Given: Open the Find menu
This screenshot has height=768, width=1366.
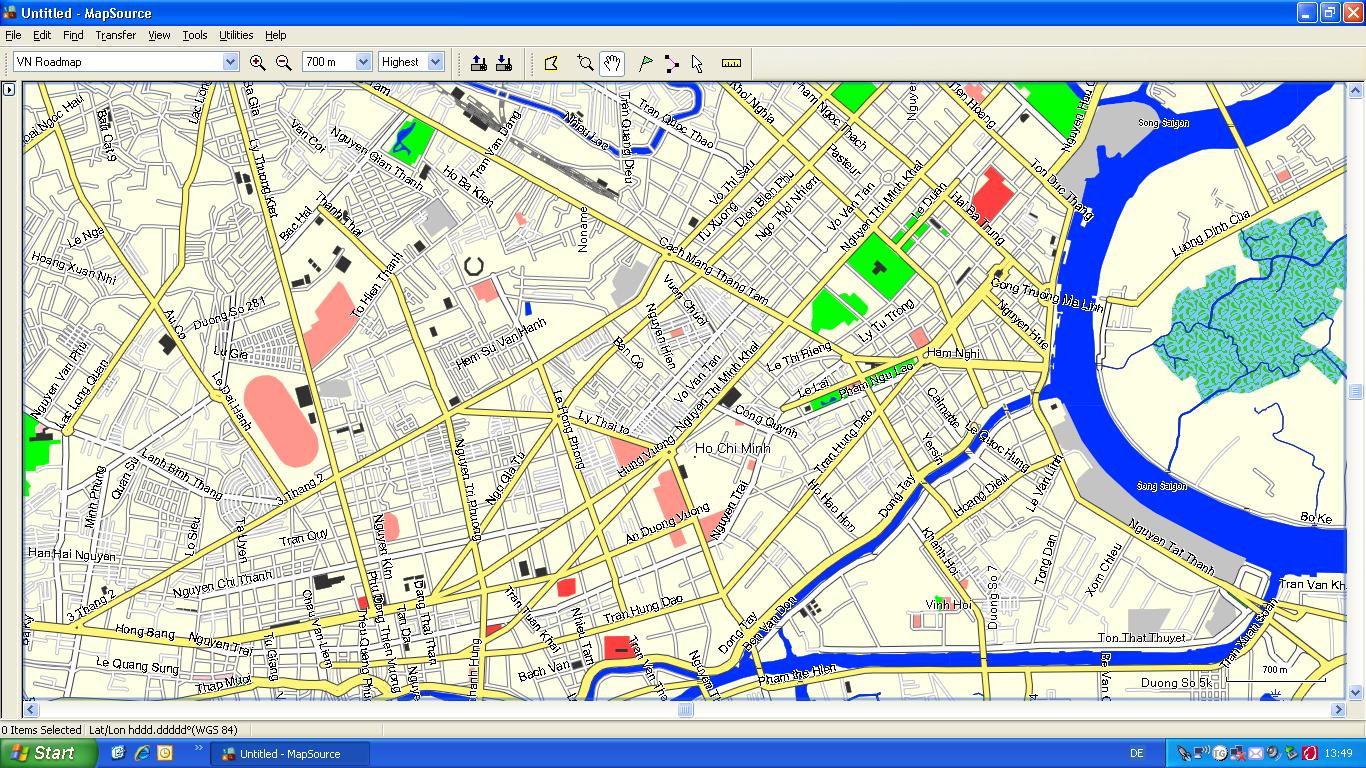Looking at the screenshot, I should pyautogui.click(x=73, y=35).
